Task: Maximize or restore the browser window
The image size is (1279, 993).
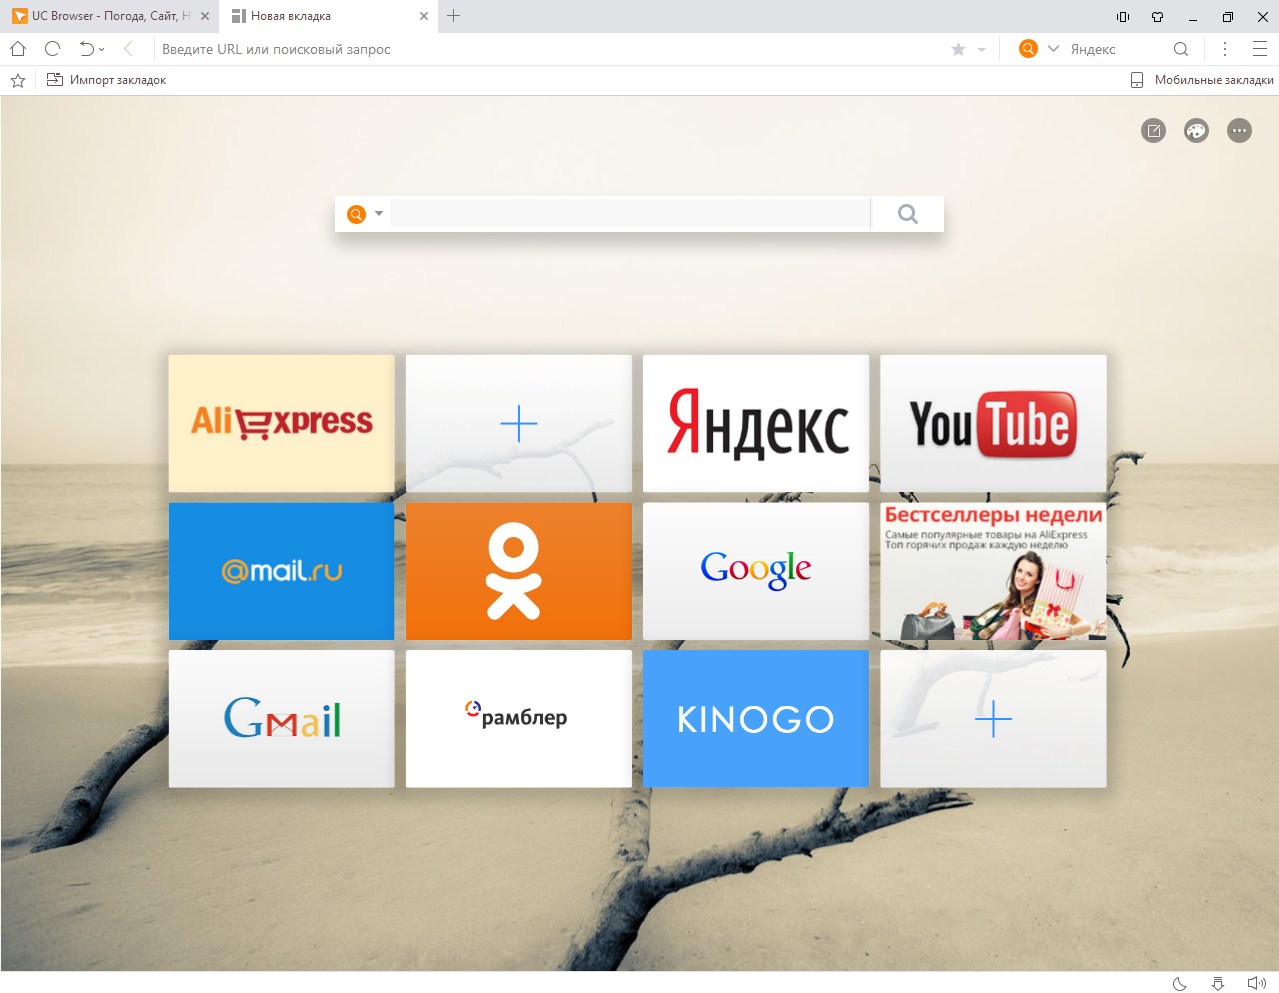Action: (x=1228, y=16)
